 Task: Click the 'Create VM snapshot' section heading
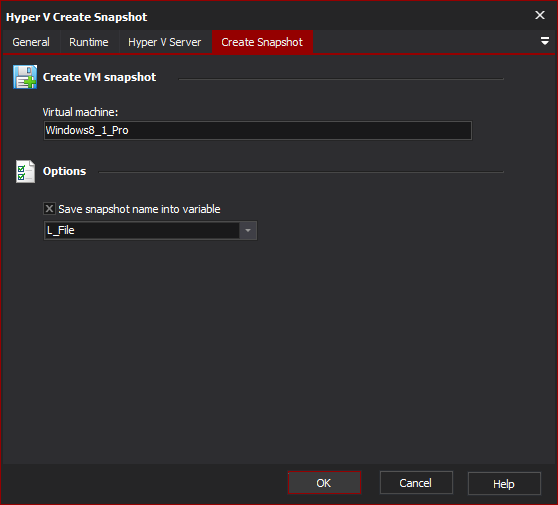coord(99,77)
